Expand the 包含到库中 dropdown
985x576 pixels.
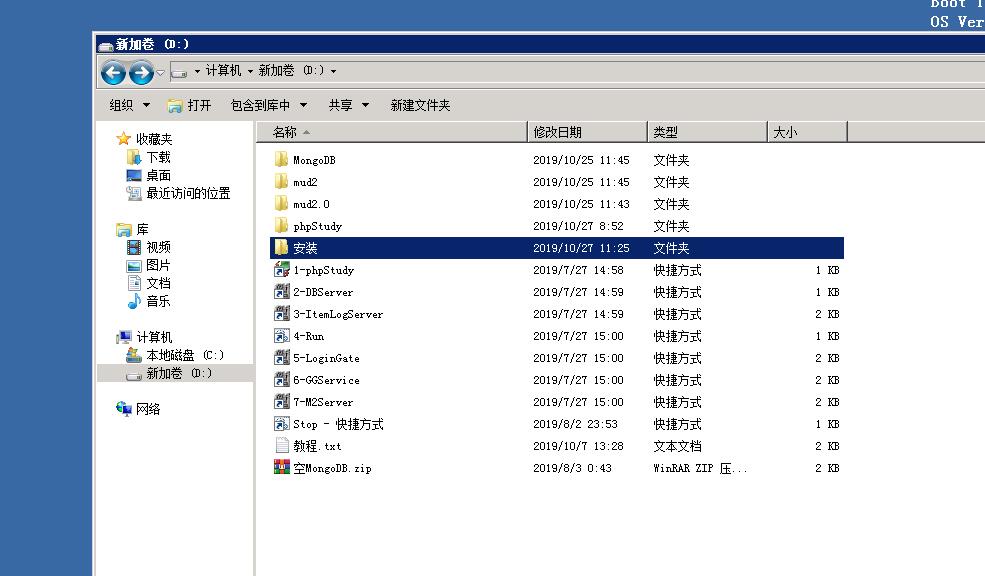click(268, 105)
